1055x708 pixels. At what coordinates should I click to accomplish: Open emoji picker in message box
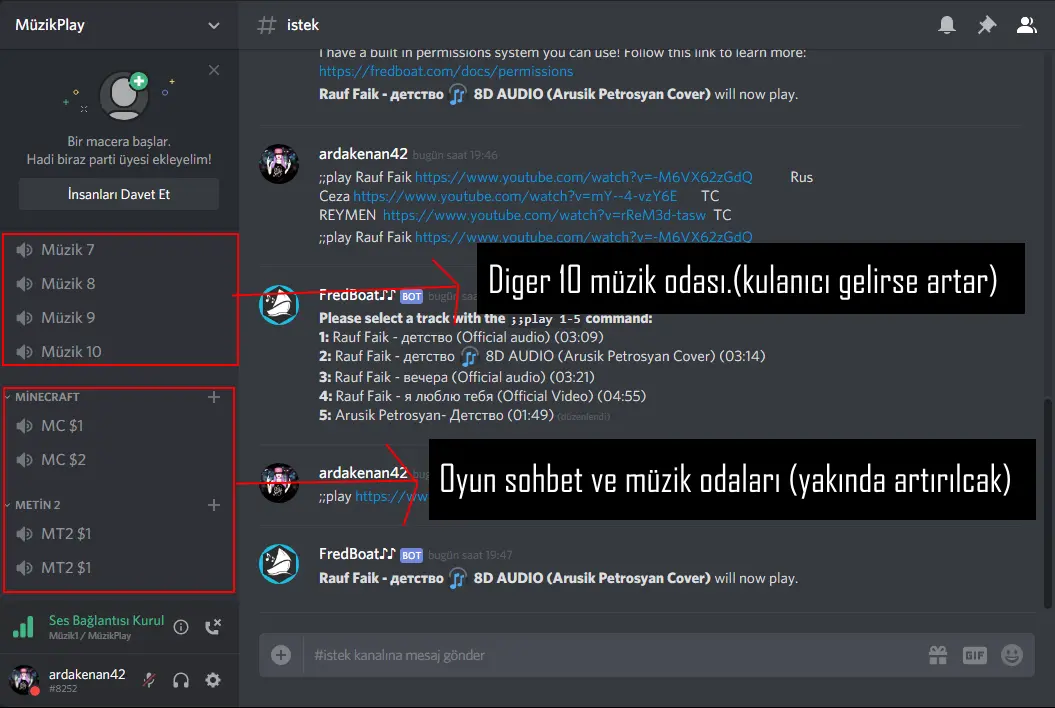coord(1012,655)
